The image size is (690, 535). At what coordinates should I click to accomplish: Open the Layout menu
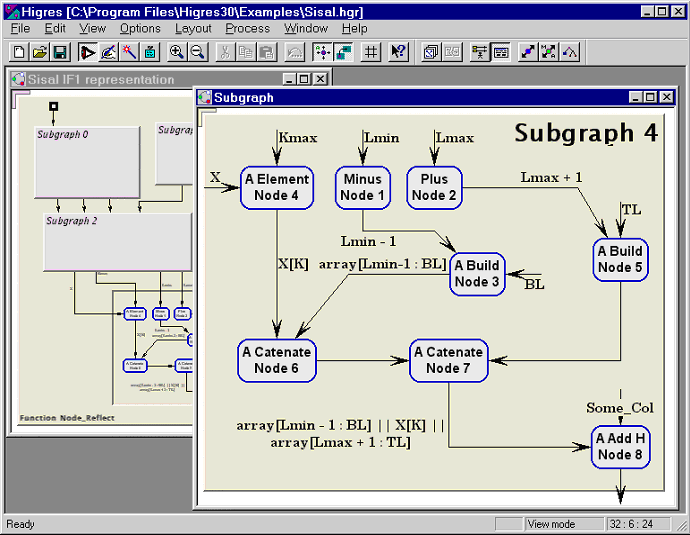tap(193, 29)
